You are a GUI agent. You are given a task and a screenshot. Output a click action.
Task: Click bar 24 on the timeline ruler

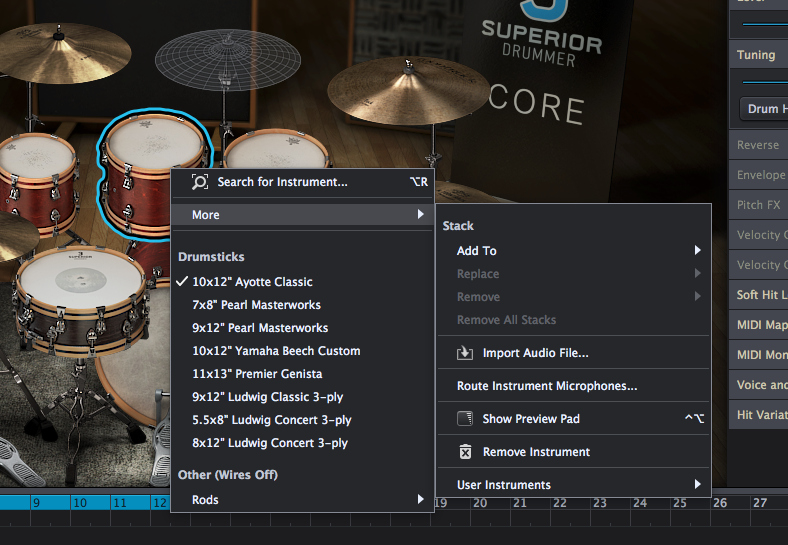[x=640, y=503]
